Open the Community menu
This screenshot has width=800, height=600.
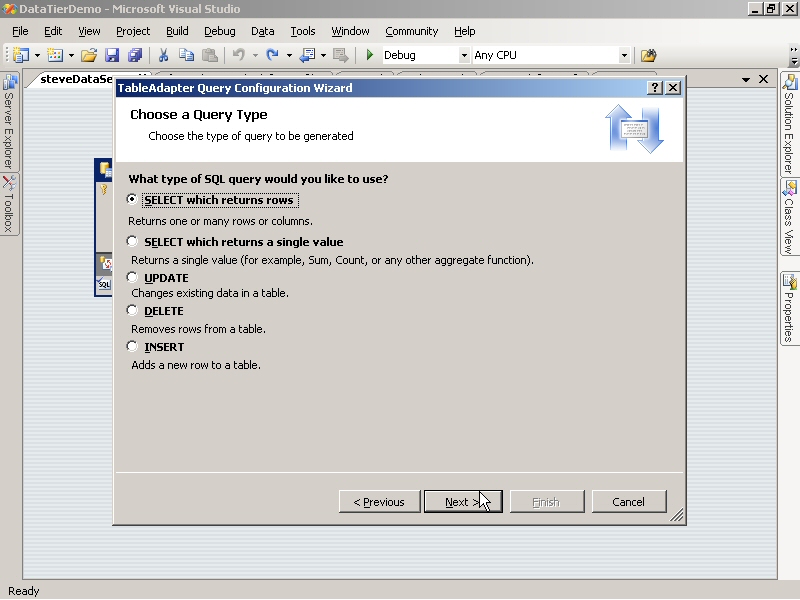(412, 31)
